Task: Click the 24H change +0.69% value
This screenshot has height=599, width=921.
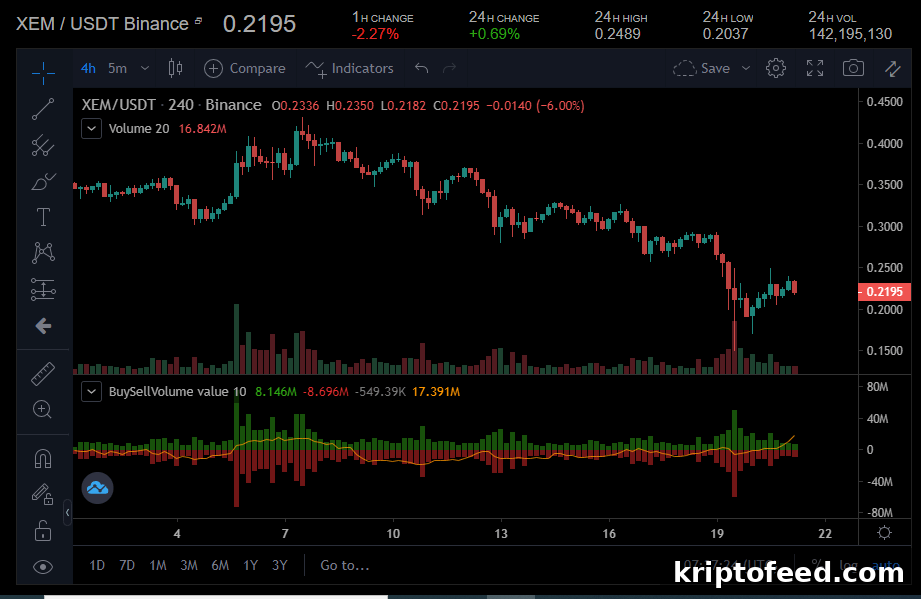Action: [x=495, y=35]
